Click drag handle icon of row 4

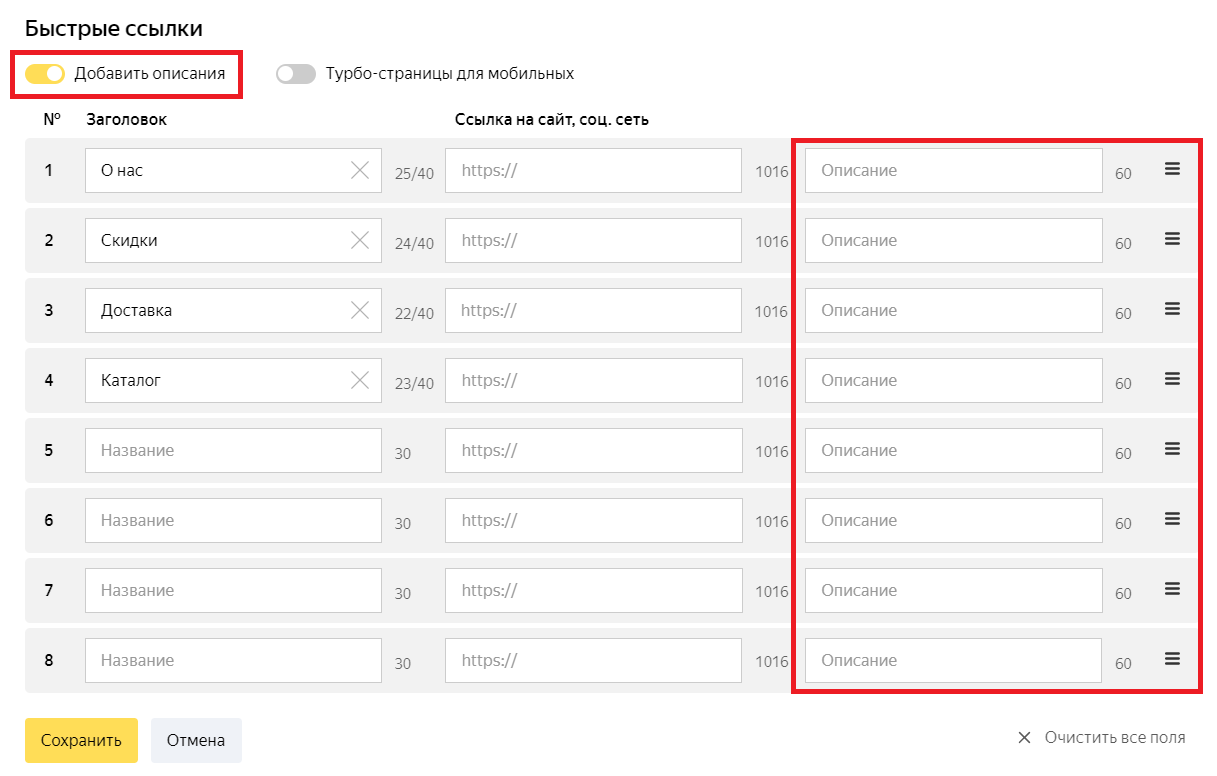pos(1172,379)
